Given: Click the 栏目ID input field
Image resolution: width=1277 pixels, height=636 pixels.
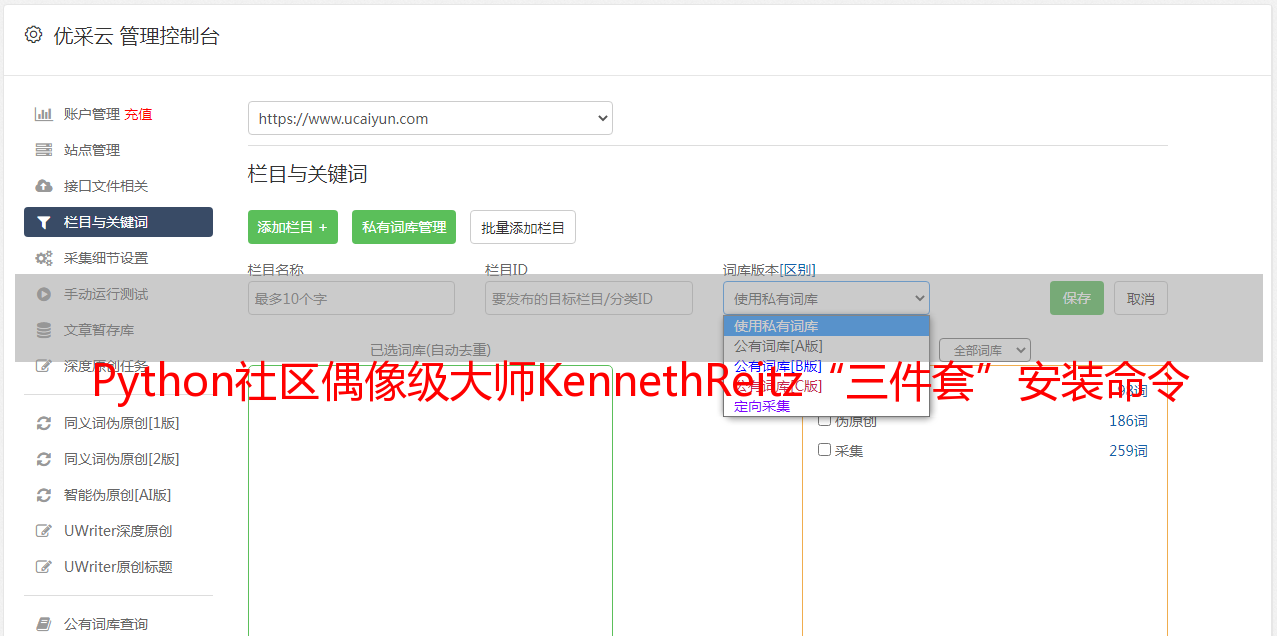Looking at the screenshot, I should point(589,298).
